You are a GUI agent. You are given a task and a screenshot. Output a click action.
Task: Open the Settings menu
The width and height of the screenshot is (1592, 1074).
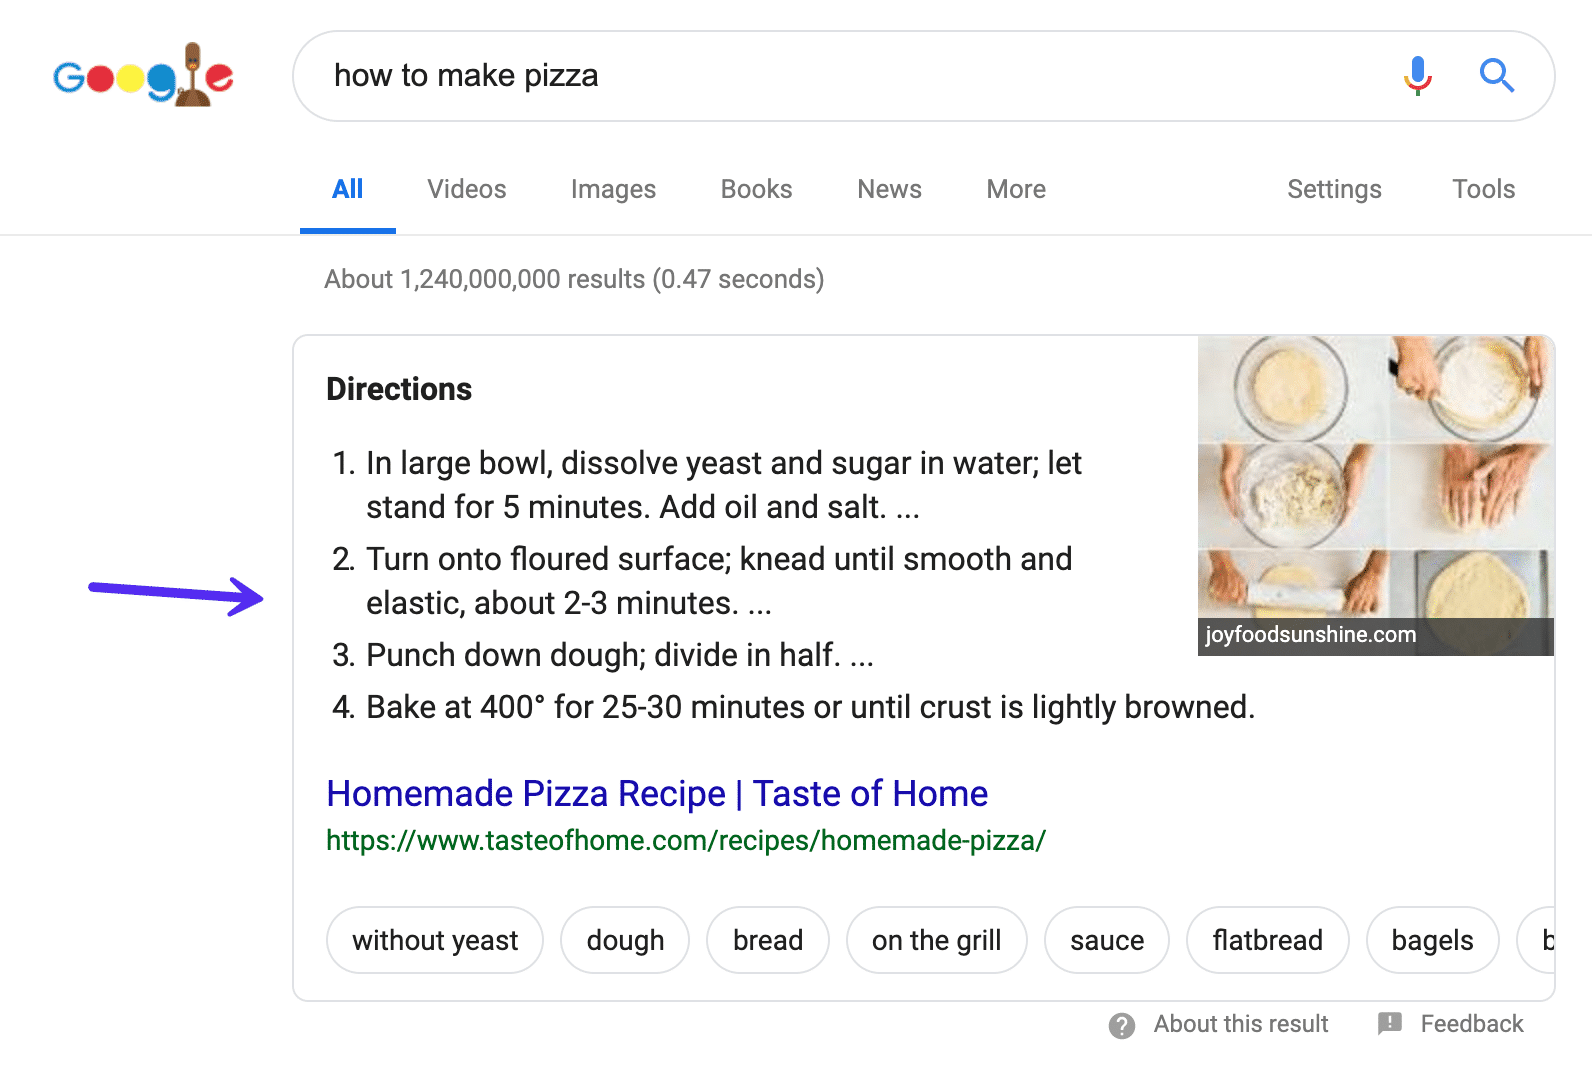point(1334,189)
